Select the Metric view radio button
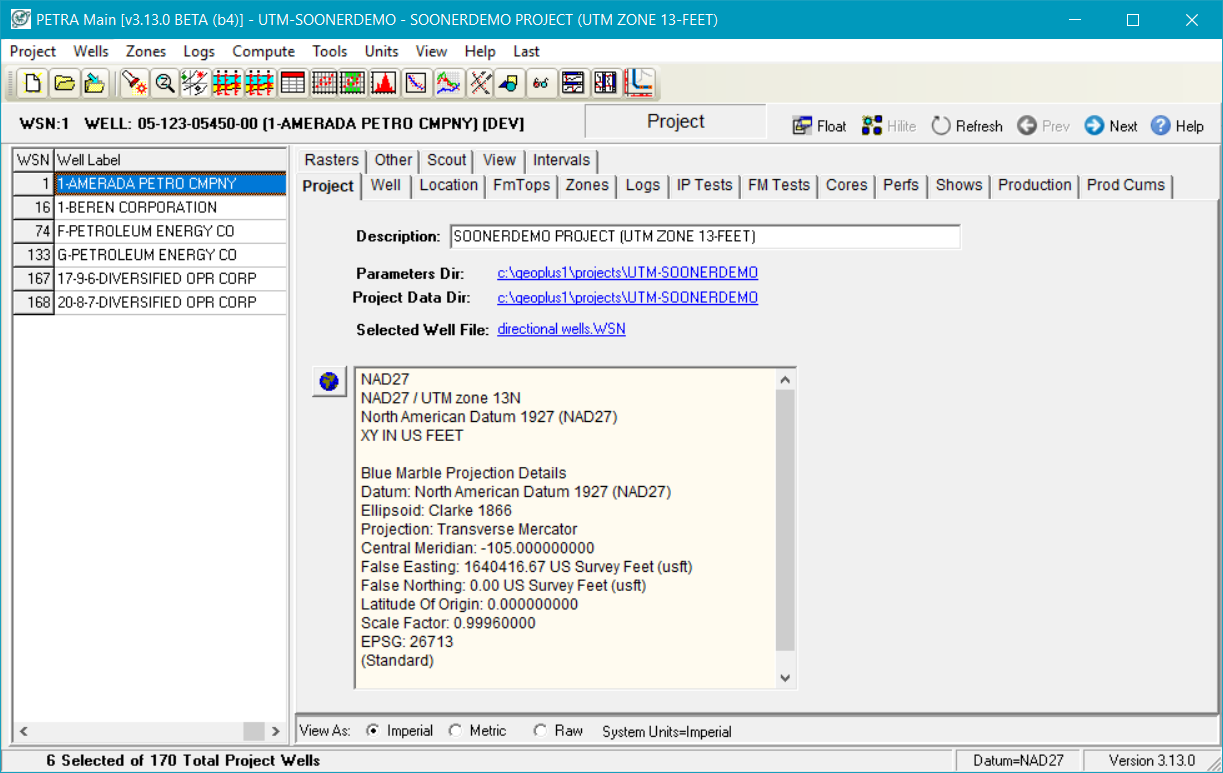The width and height of the screenshot is (1223, 773). coord(455,731)
